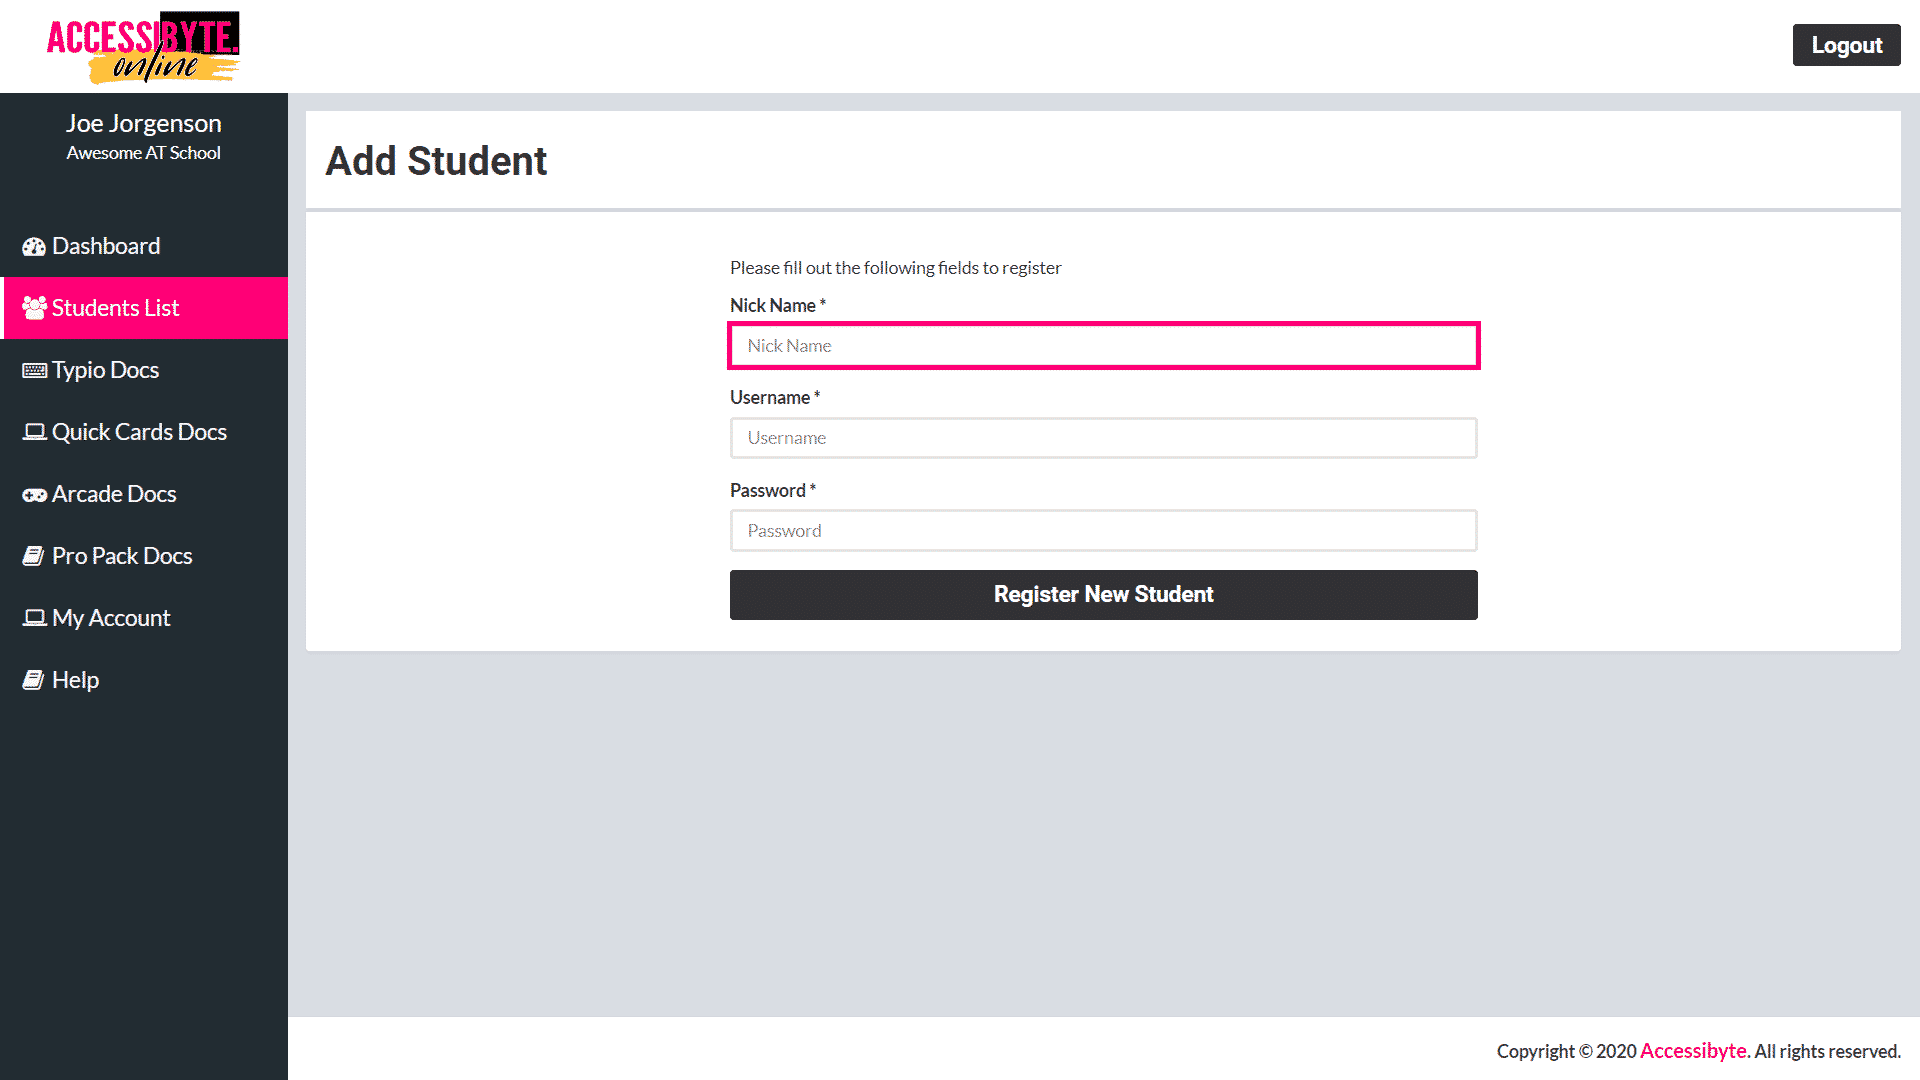Click the book icon beside Pro Pack Docs
The image size is (1920, 1080).
click(x=35, y=556)
